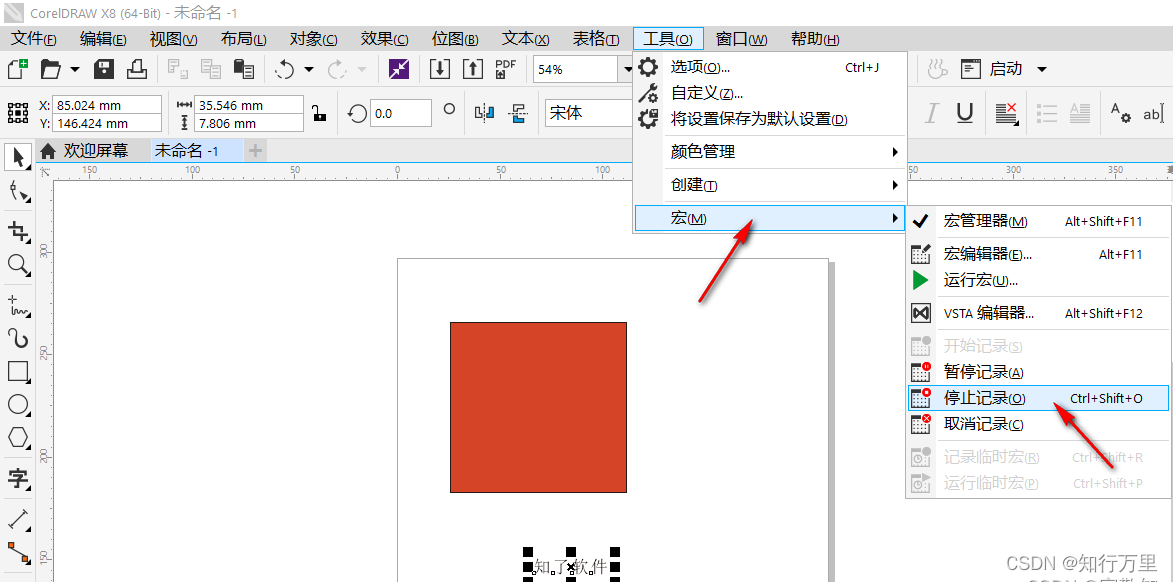Open the 启动 launcher dropdown
1173x582 pixels.
pos(1041,70)
